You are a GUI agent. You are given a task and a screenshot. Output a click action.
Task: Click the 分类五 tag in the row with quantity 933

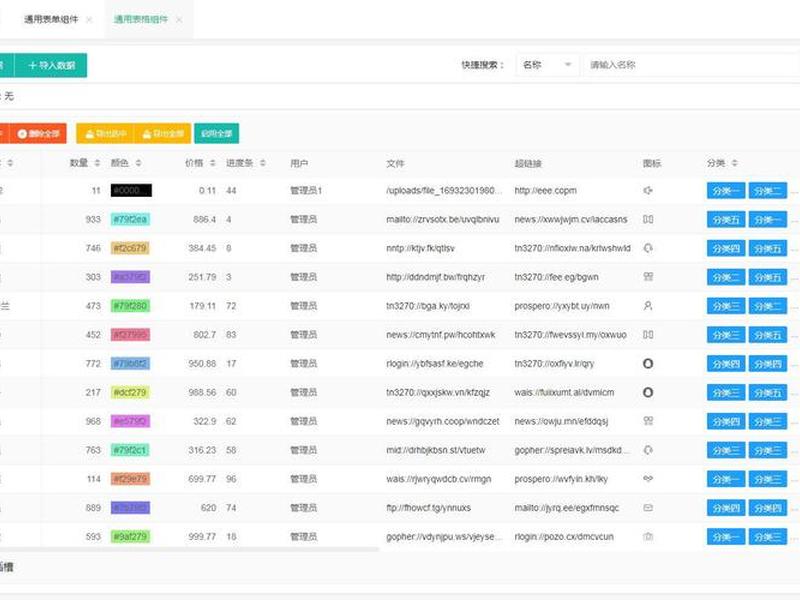[726, 219]
